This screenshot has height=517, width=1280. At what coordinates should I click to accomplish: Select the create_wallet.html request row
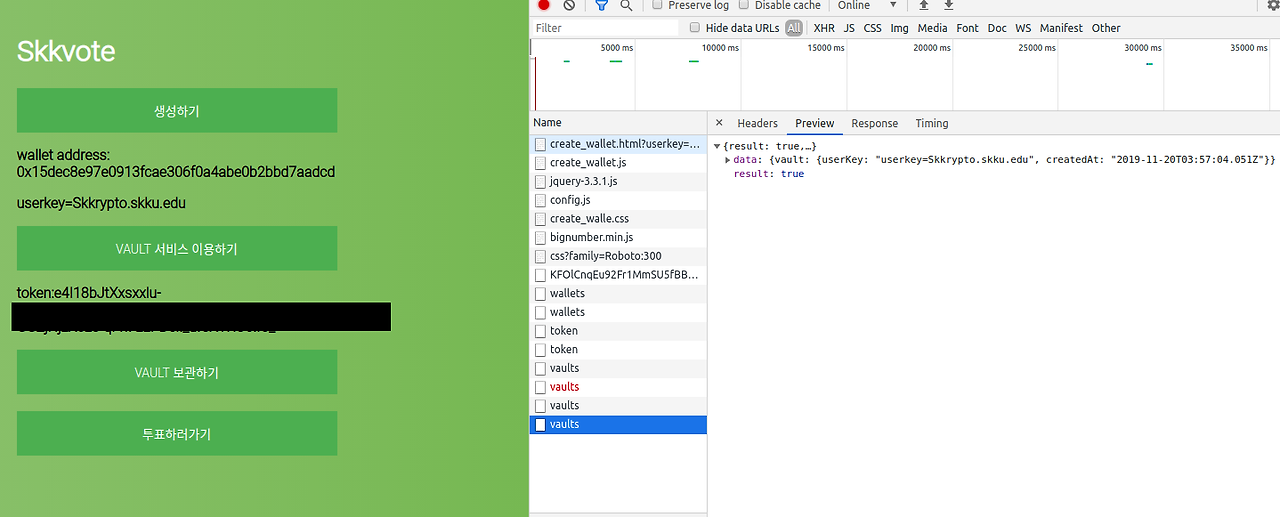(x=618, y=144)
